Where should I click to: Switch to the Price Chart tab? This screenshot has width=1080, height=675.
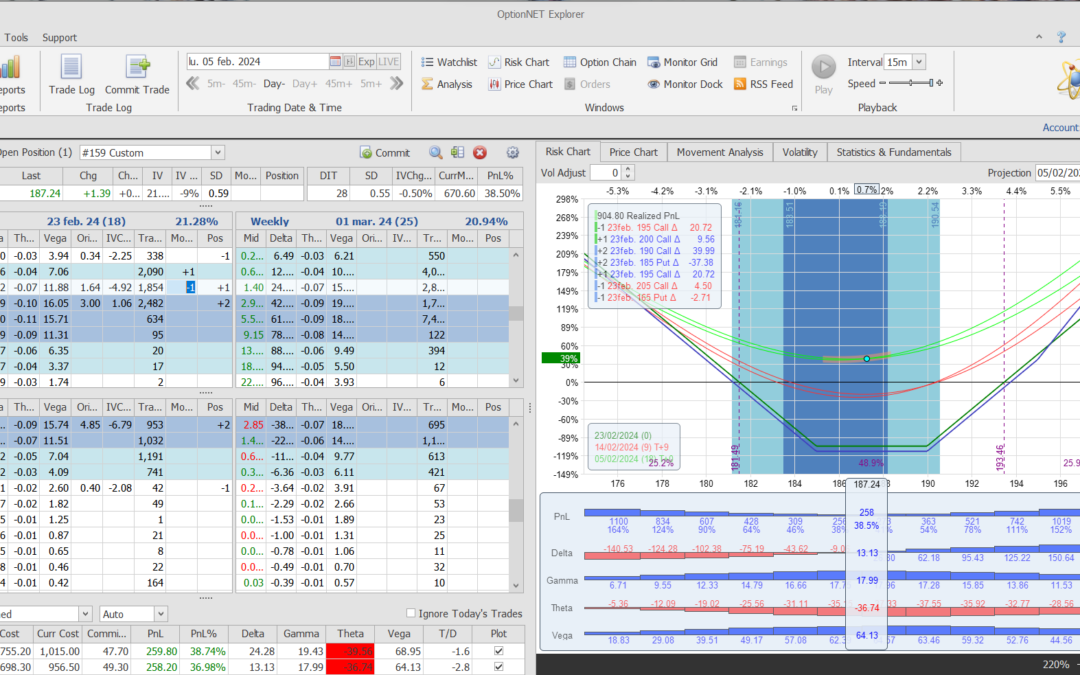click(x=633, y=152)
